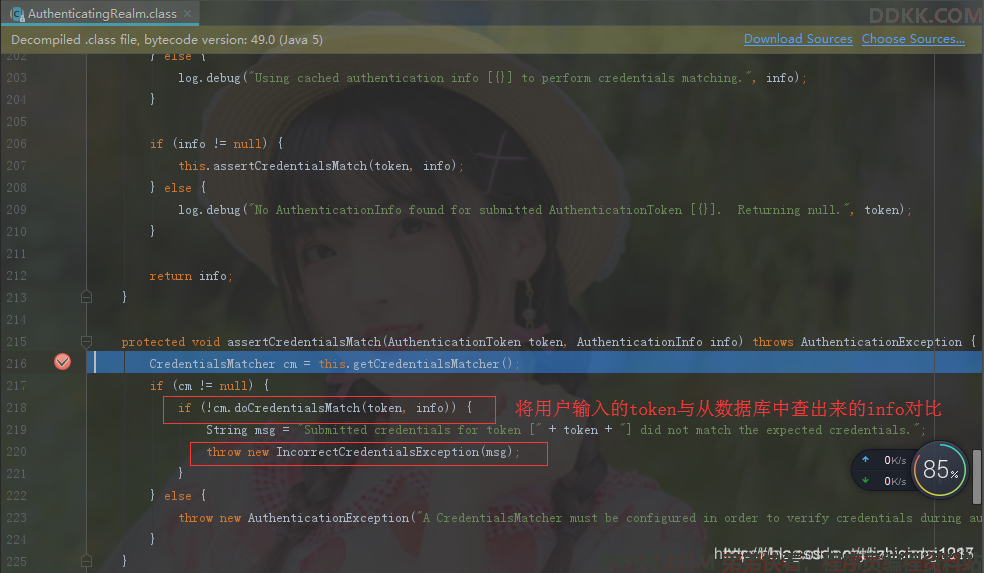Open the 85% memory usage circle widget

pyautogui.click(x=939, y=469)
